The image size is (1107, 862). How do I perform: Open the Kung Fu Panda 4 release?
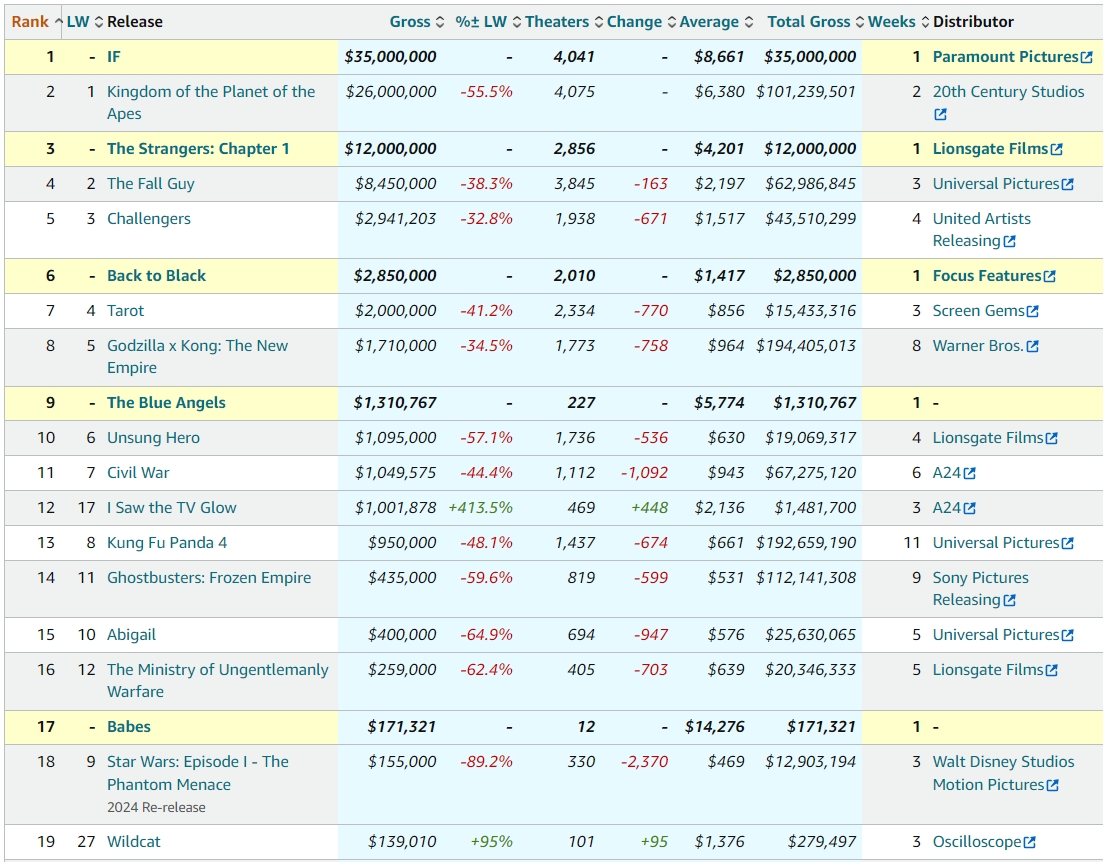pos(167,542)
